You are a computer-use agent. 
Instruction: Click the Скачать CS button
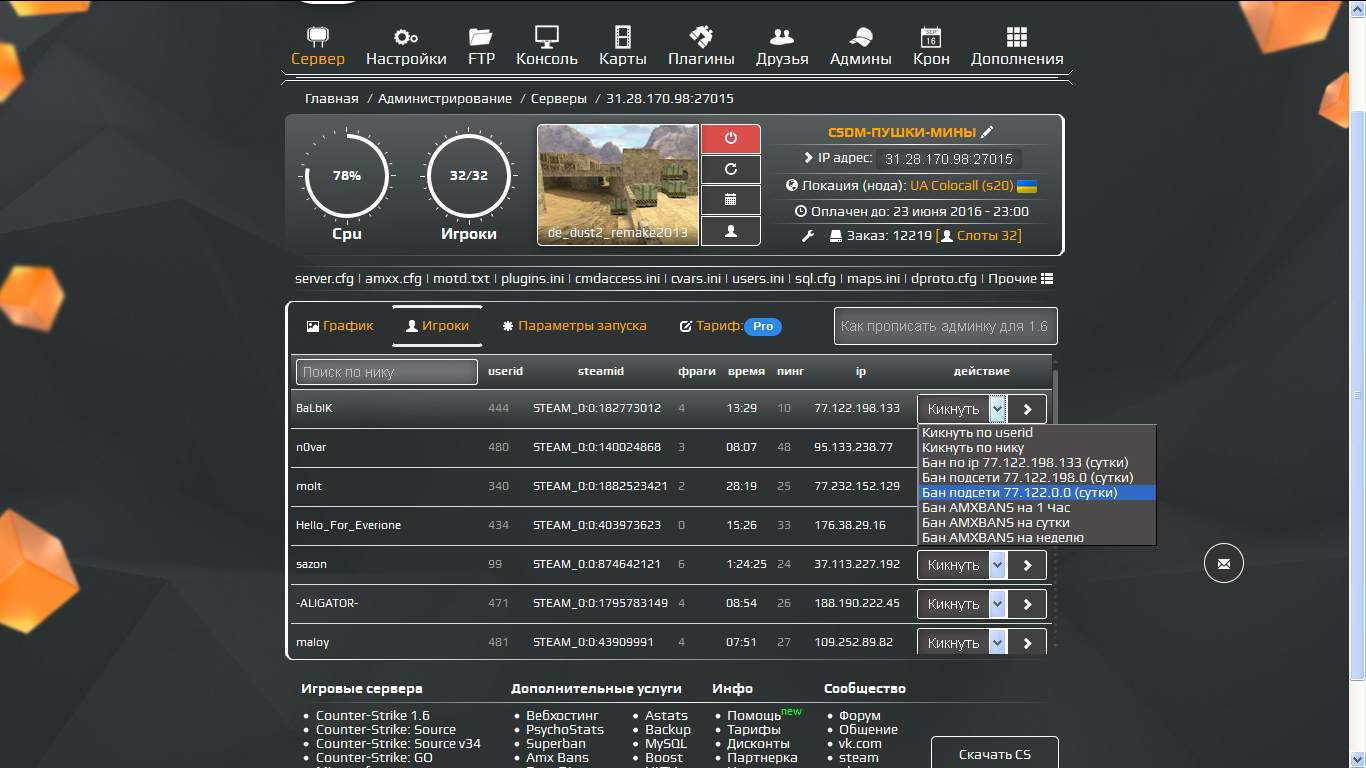(994, 754)
